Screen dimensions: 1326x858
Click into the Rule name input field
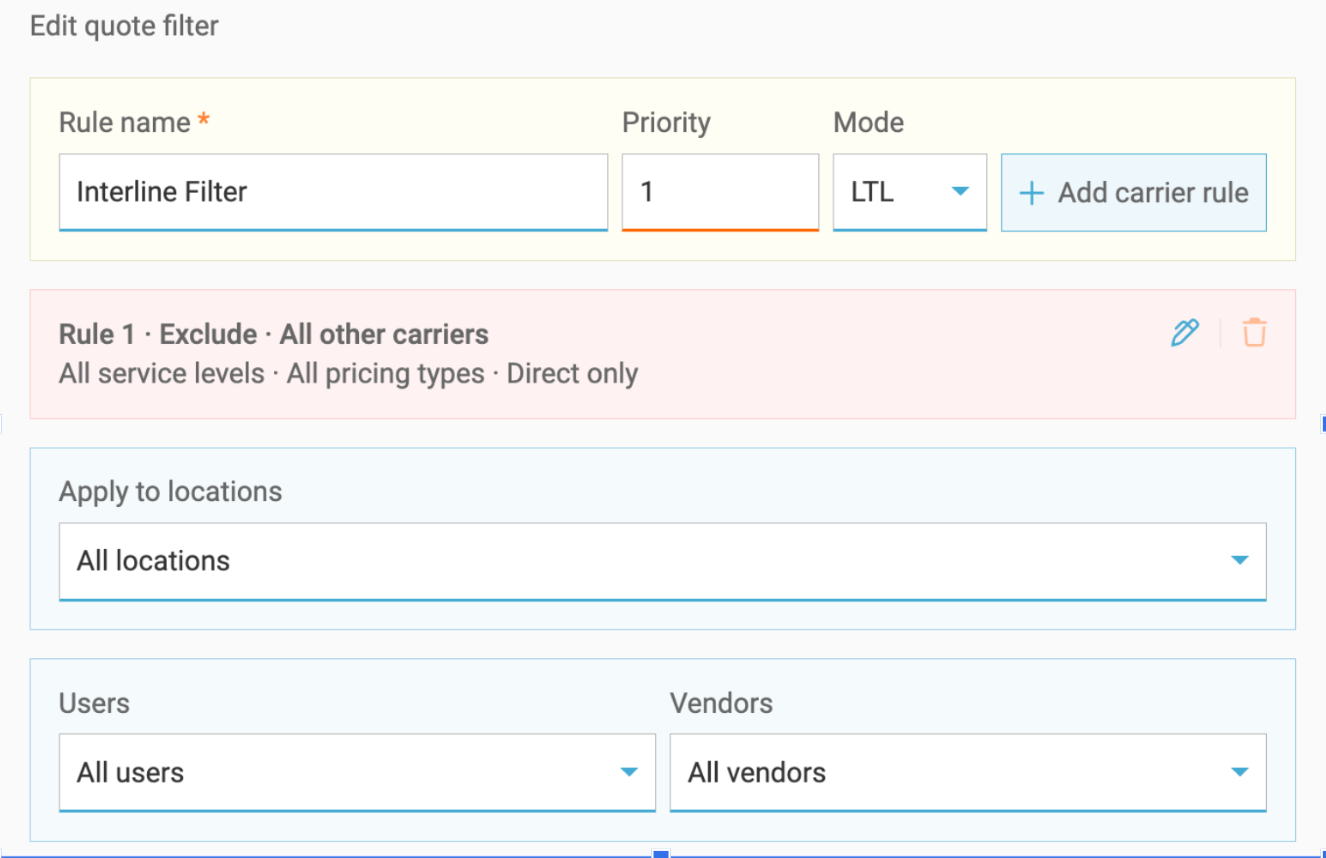pos(333,192)
